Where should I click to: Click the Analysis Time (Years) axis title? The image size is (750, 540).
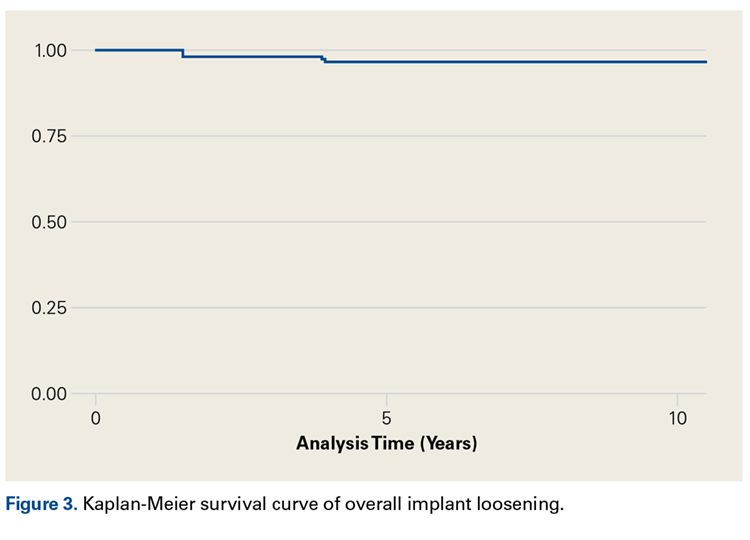coord(386,443)
